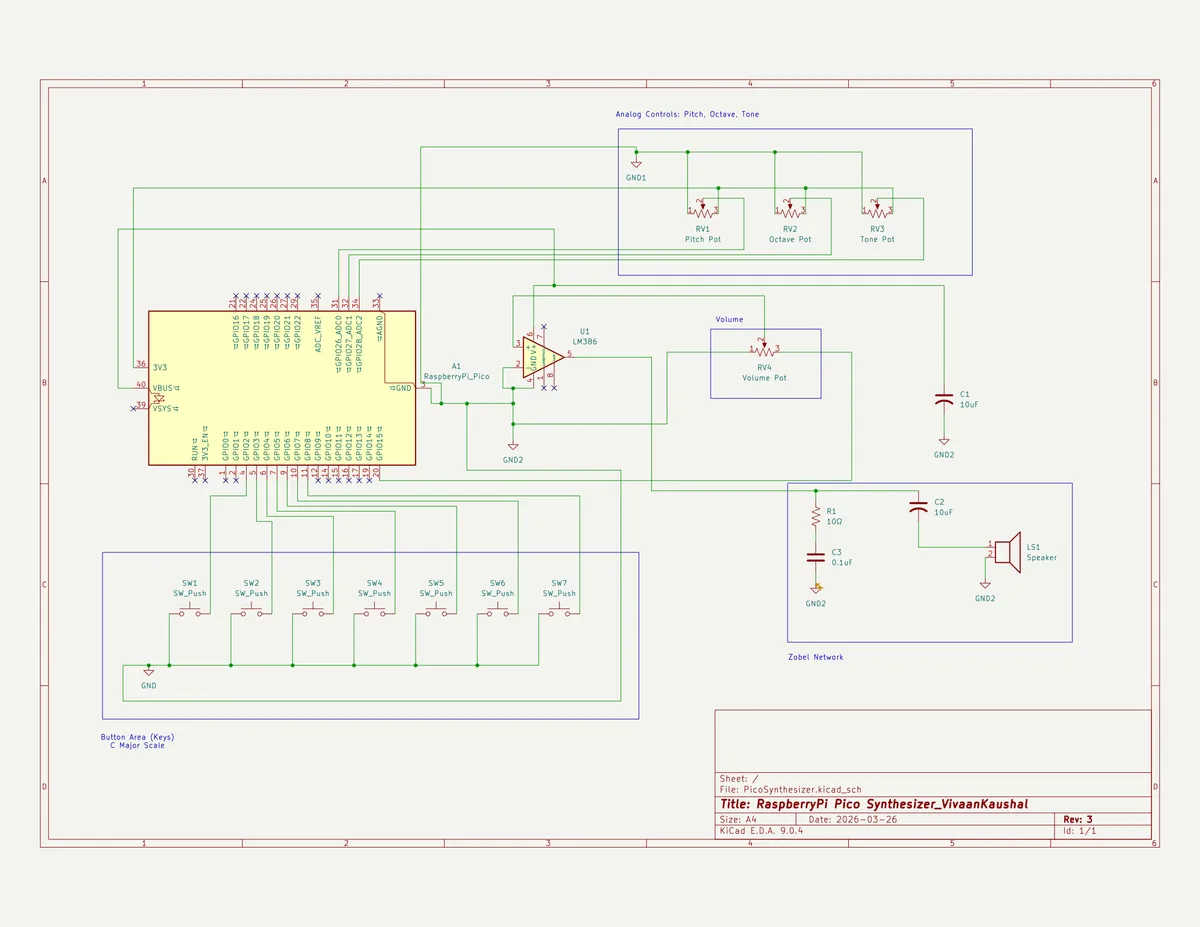This screenshot has height=927, width=1200.
Task: Click the 'Pitch Pot' label
Action: pos(703,239)
